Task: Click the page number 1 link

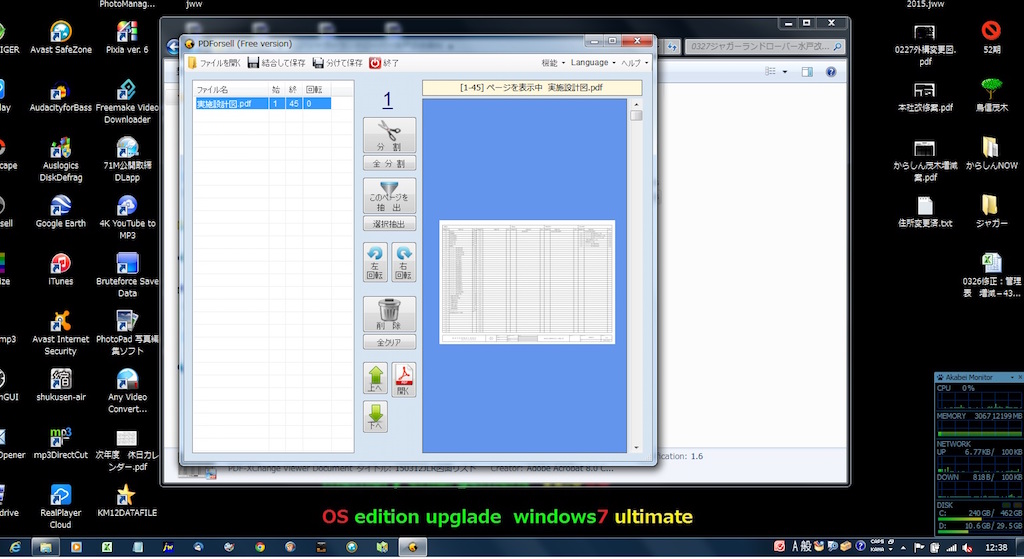Action: point(387,99)
